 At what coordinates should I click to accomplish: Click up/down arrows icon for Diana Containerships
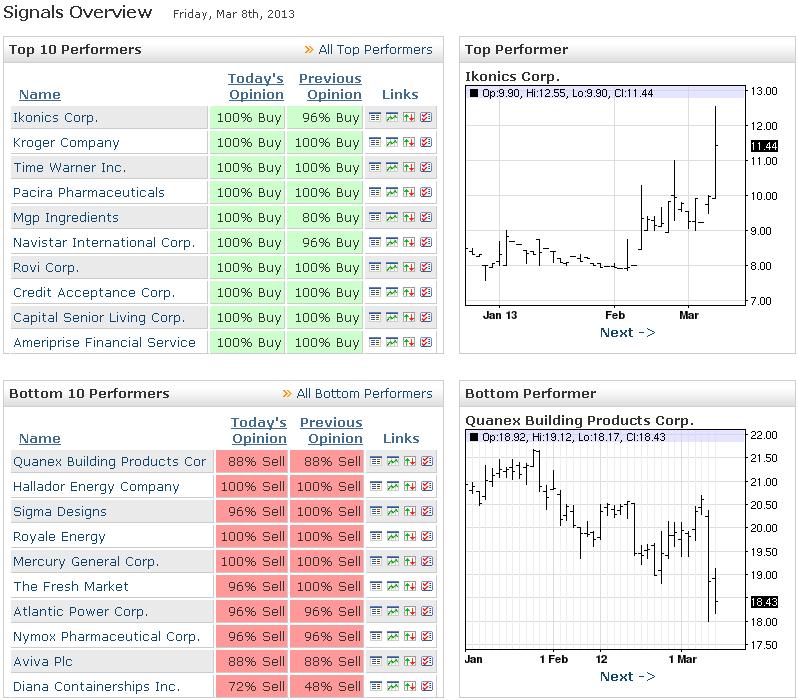[x=410, y=686]
